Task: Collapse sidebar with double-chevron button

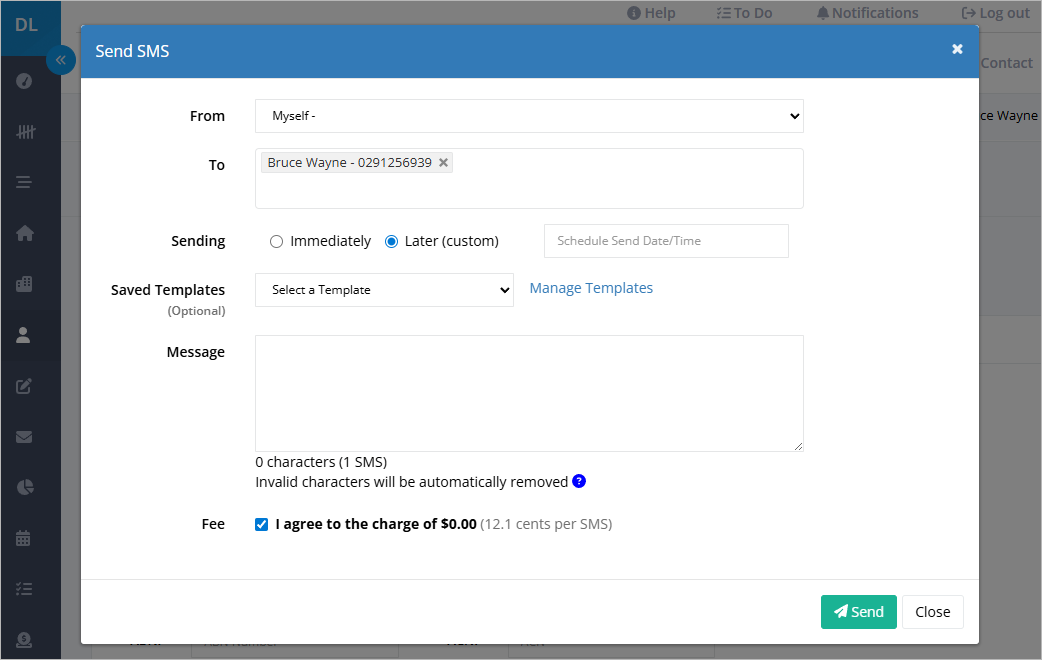Action: click(x=60, y=60)
